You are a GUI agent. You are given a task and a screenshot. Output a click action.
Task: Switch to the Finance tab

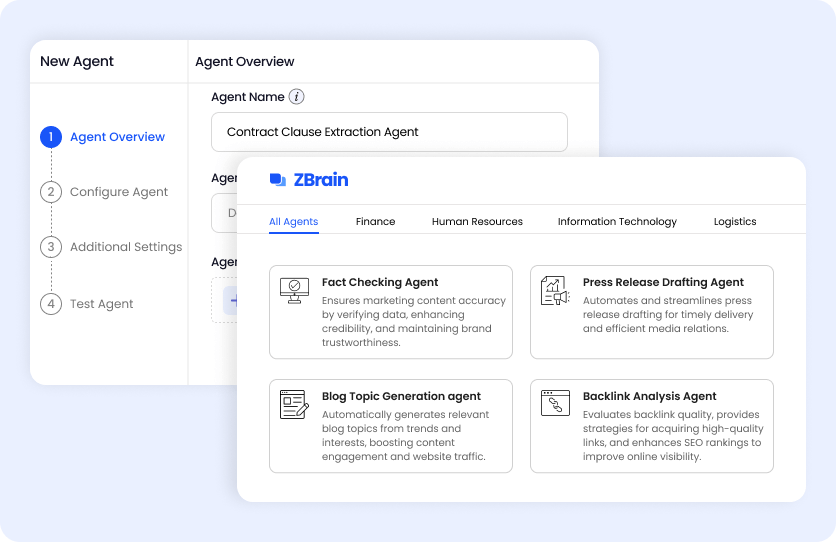click(375, 222)
